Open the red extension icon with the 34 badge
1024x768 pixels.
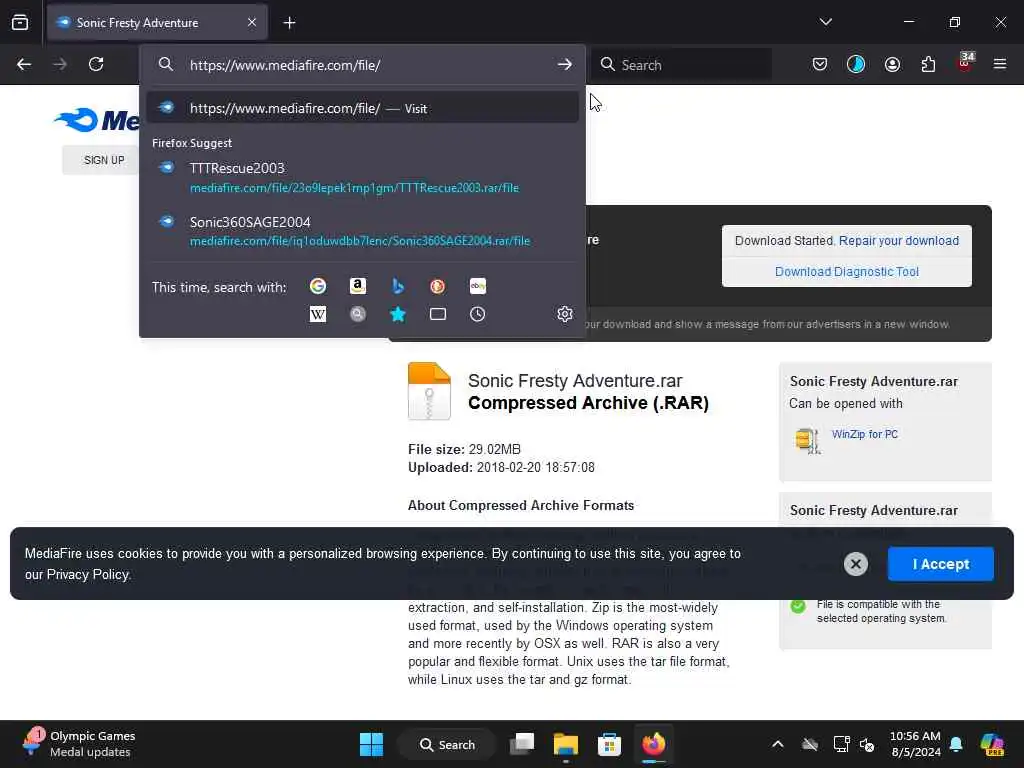(965, 63)
